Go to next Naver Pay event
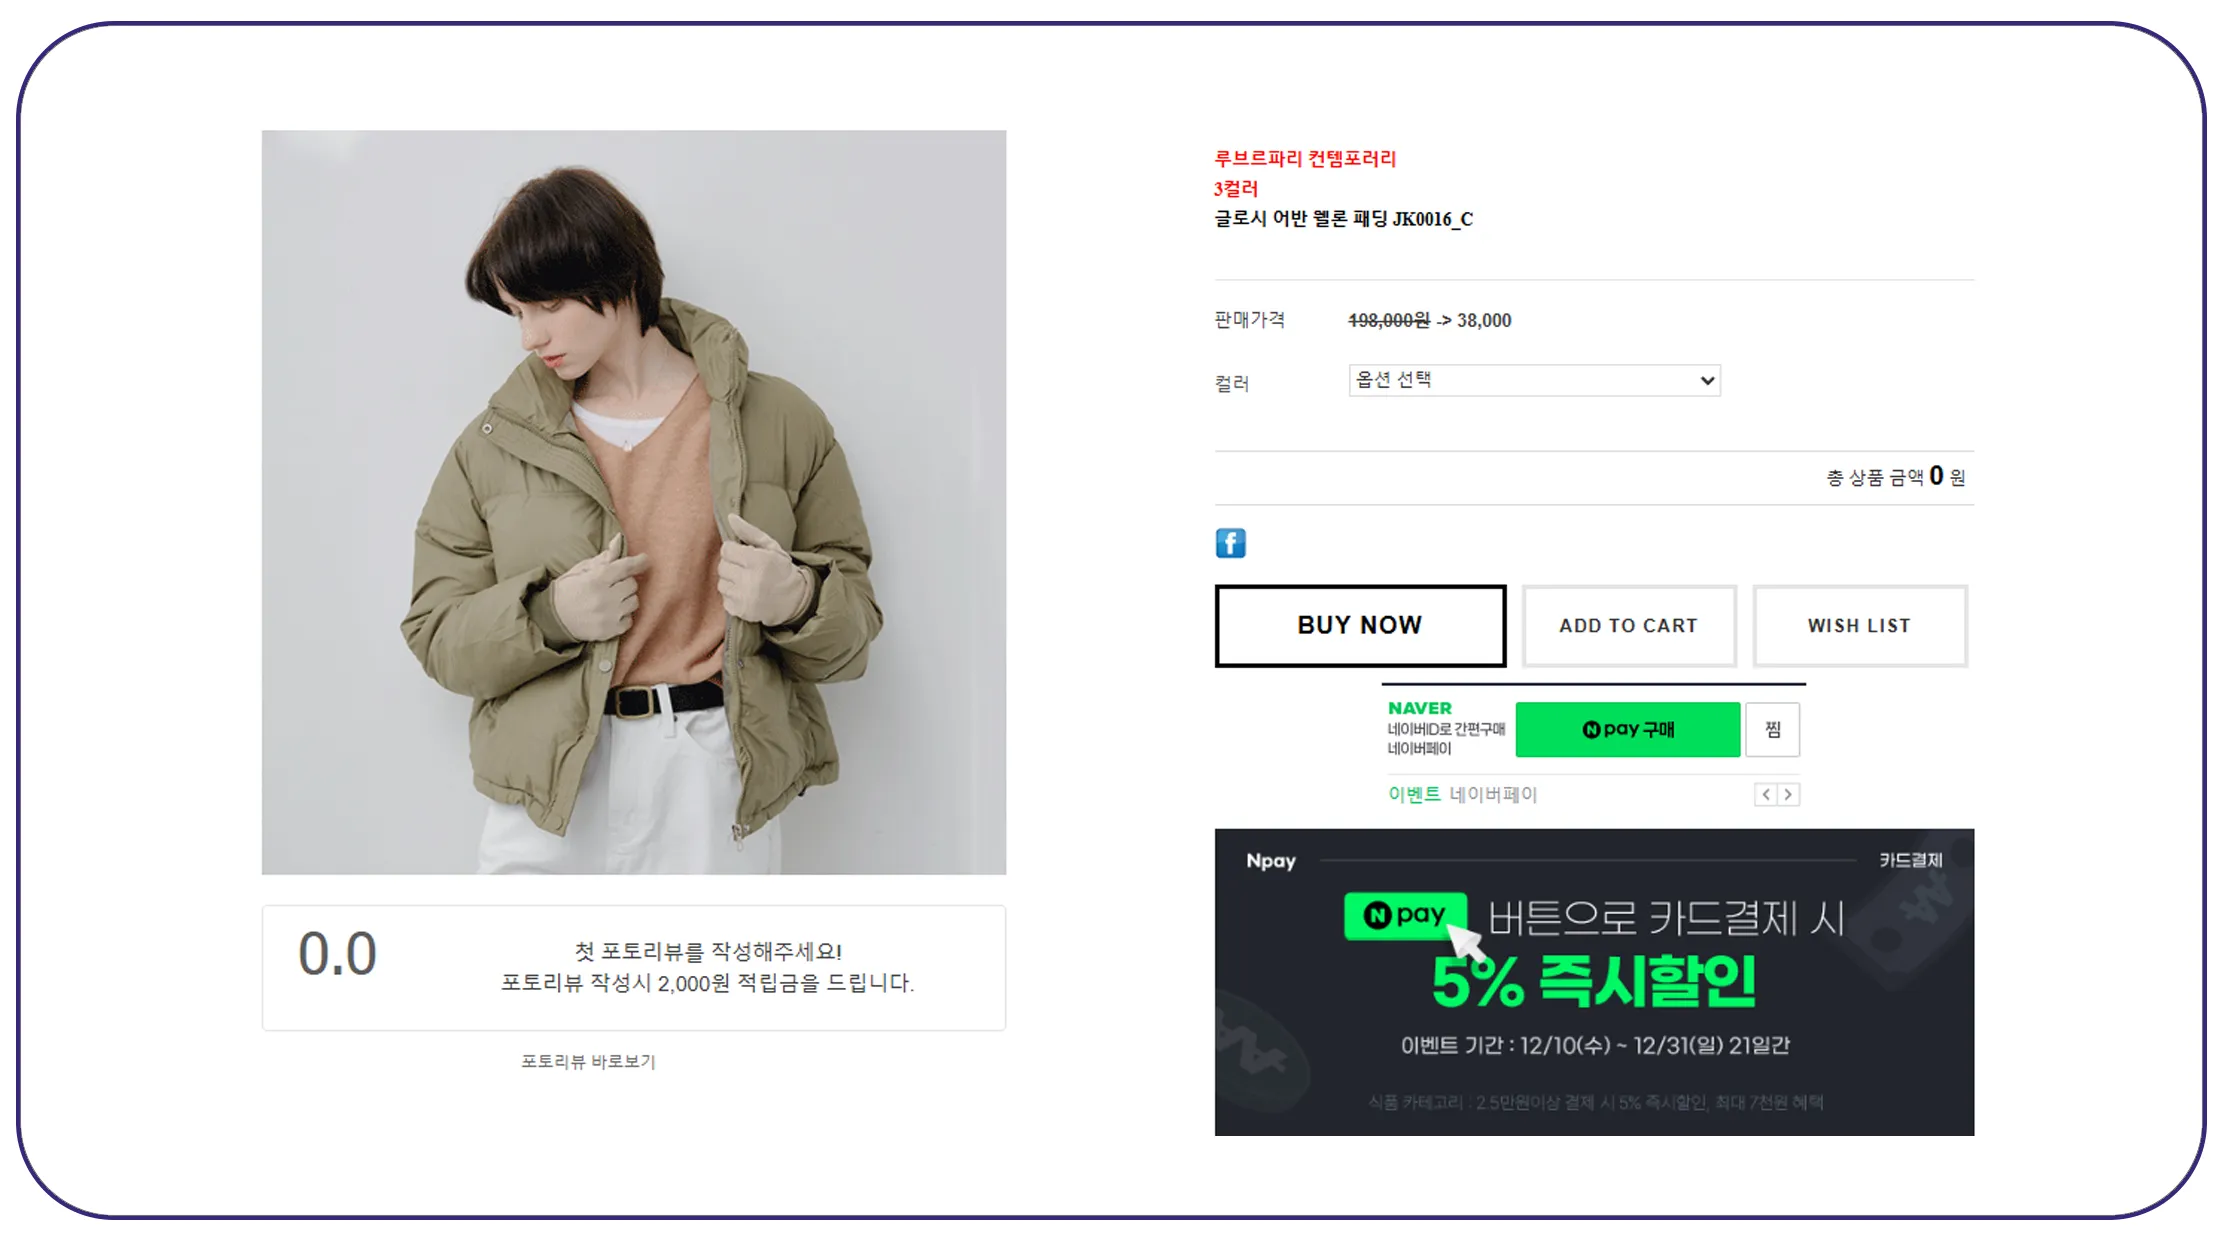 (x=1788, y=794)
